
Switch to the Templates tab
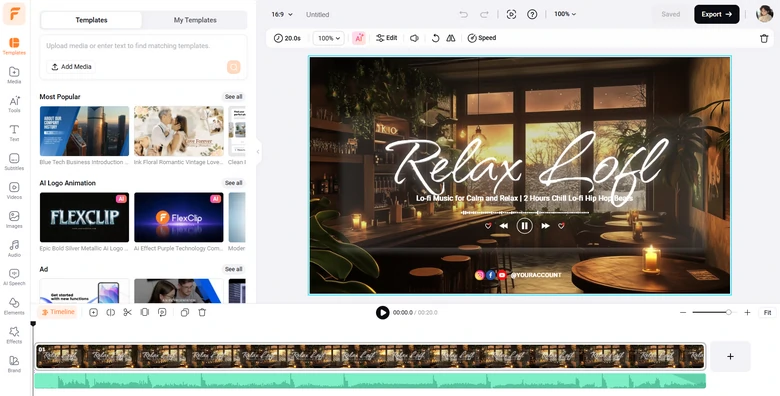point(92,20)
